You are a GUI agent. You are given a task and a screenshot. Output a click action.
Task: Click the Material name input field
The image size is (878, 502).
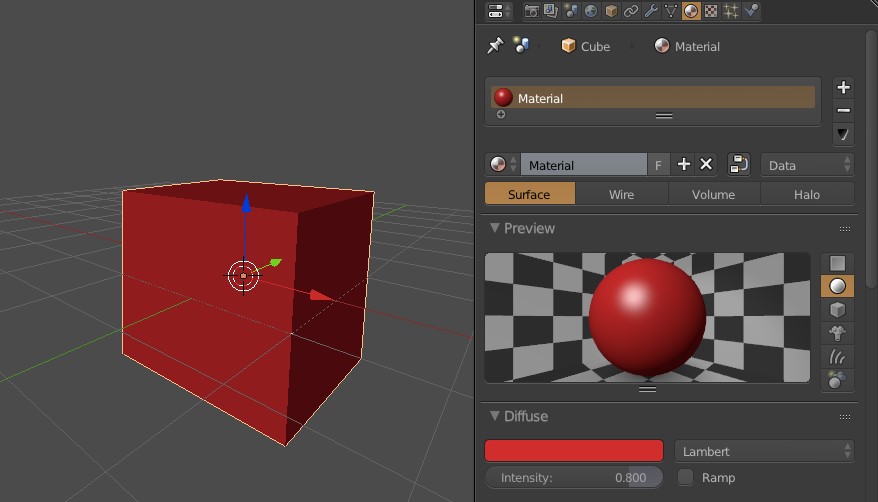[584, 165]
